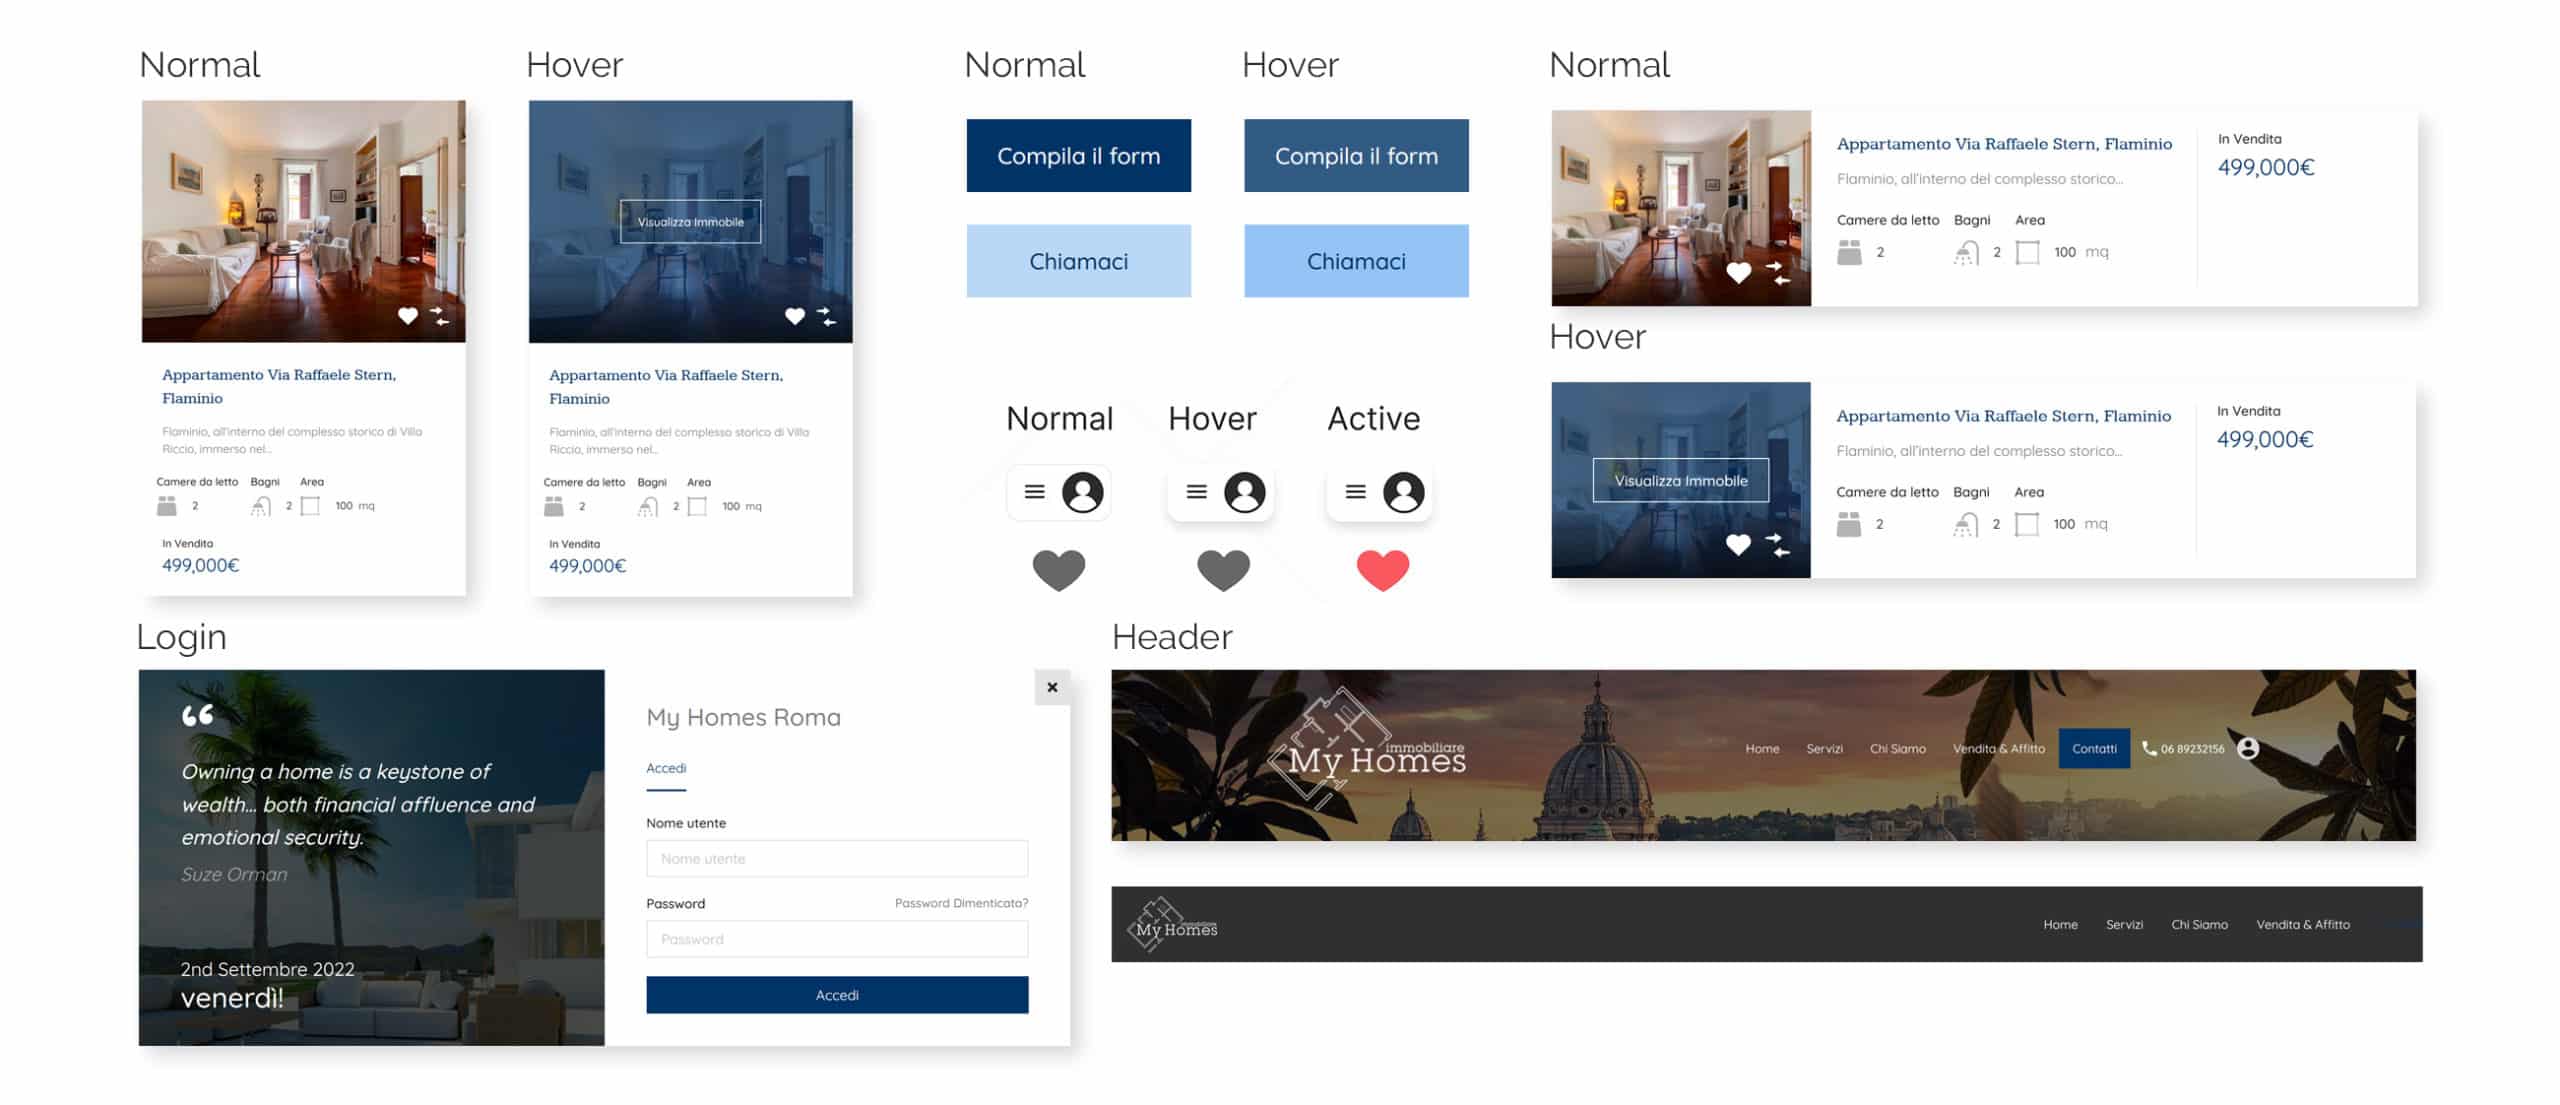Click compare arrows on the normal horizontal listing photo
2560x1105 pixels.
[1777, 272]
